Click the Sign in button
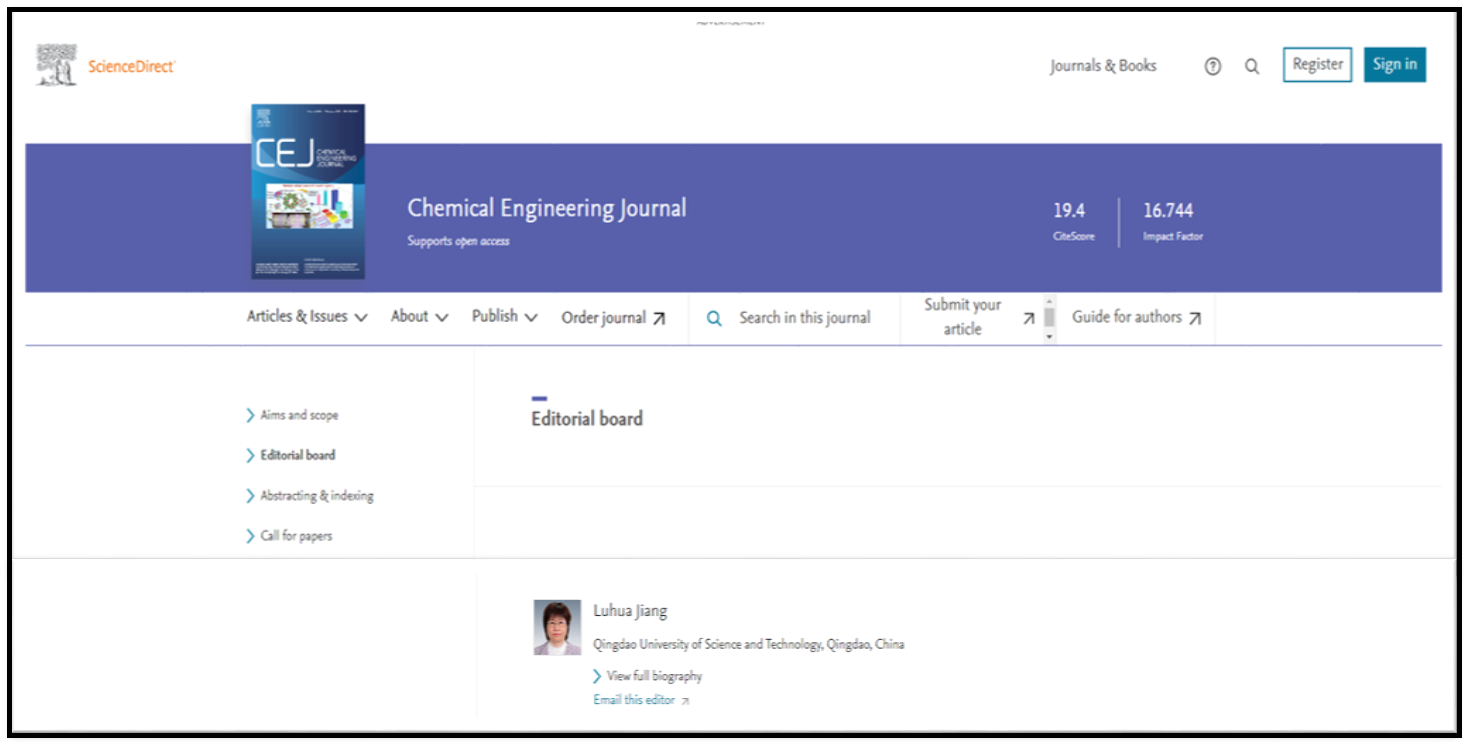The image size is (1468, 747). click(1394, 65)
